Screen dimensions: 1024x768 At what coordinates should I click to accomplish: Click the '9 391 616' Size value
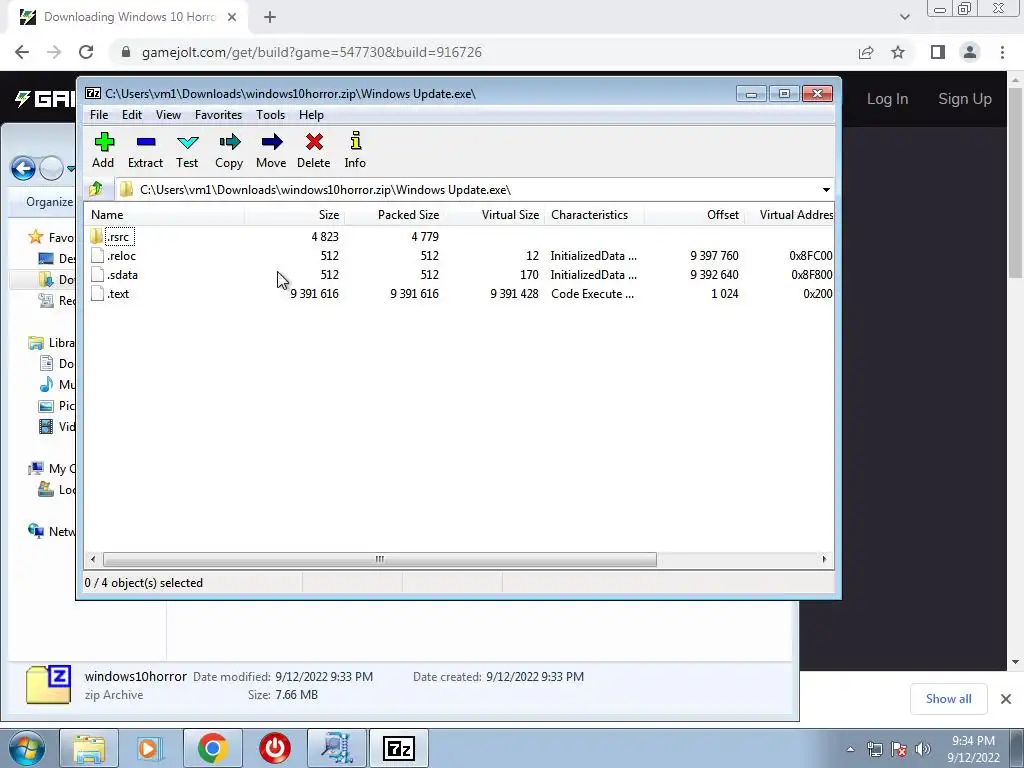tap(314, 294)
